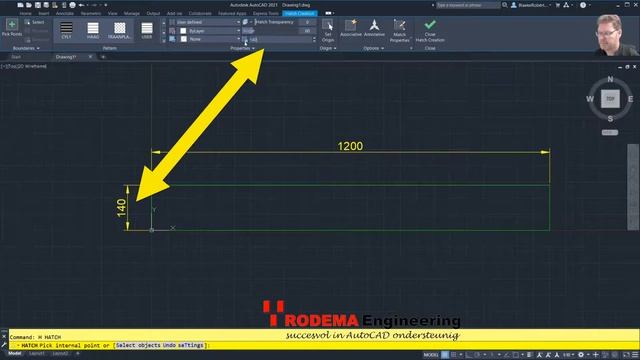Open the Help question mark icon

[x=583, y=5]
